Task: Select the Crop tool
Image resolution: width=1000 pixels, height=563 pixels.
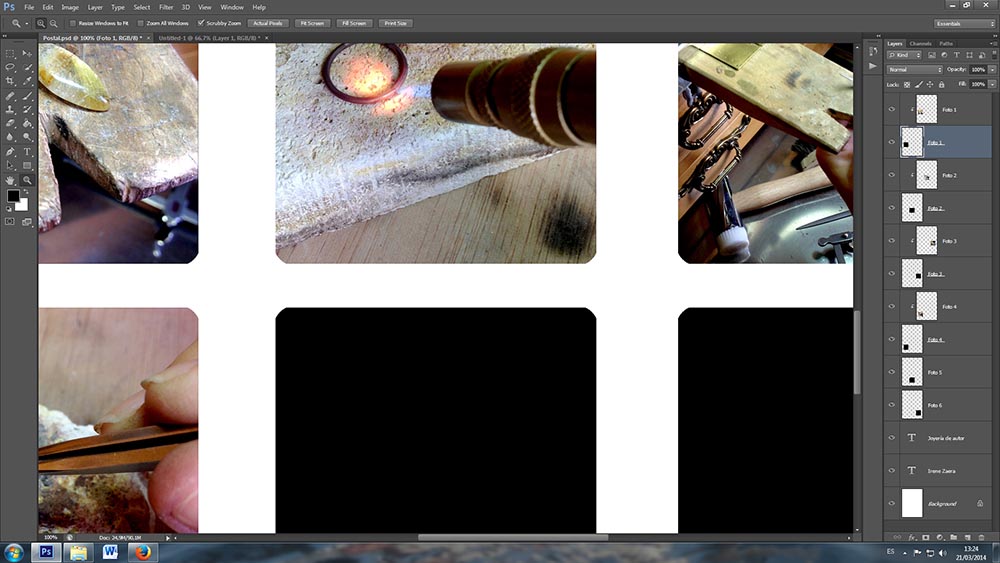Action: (10, 80)
